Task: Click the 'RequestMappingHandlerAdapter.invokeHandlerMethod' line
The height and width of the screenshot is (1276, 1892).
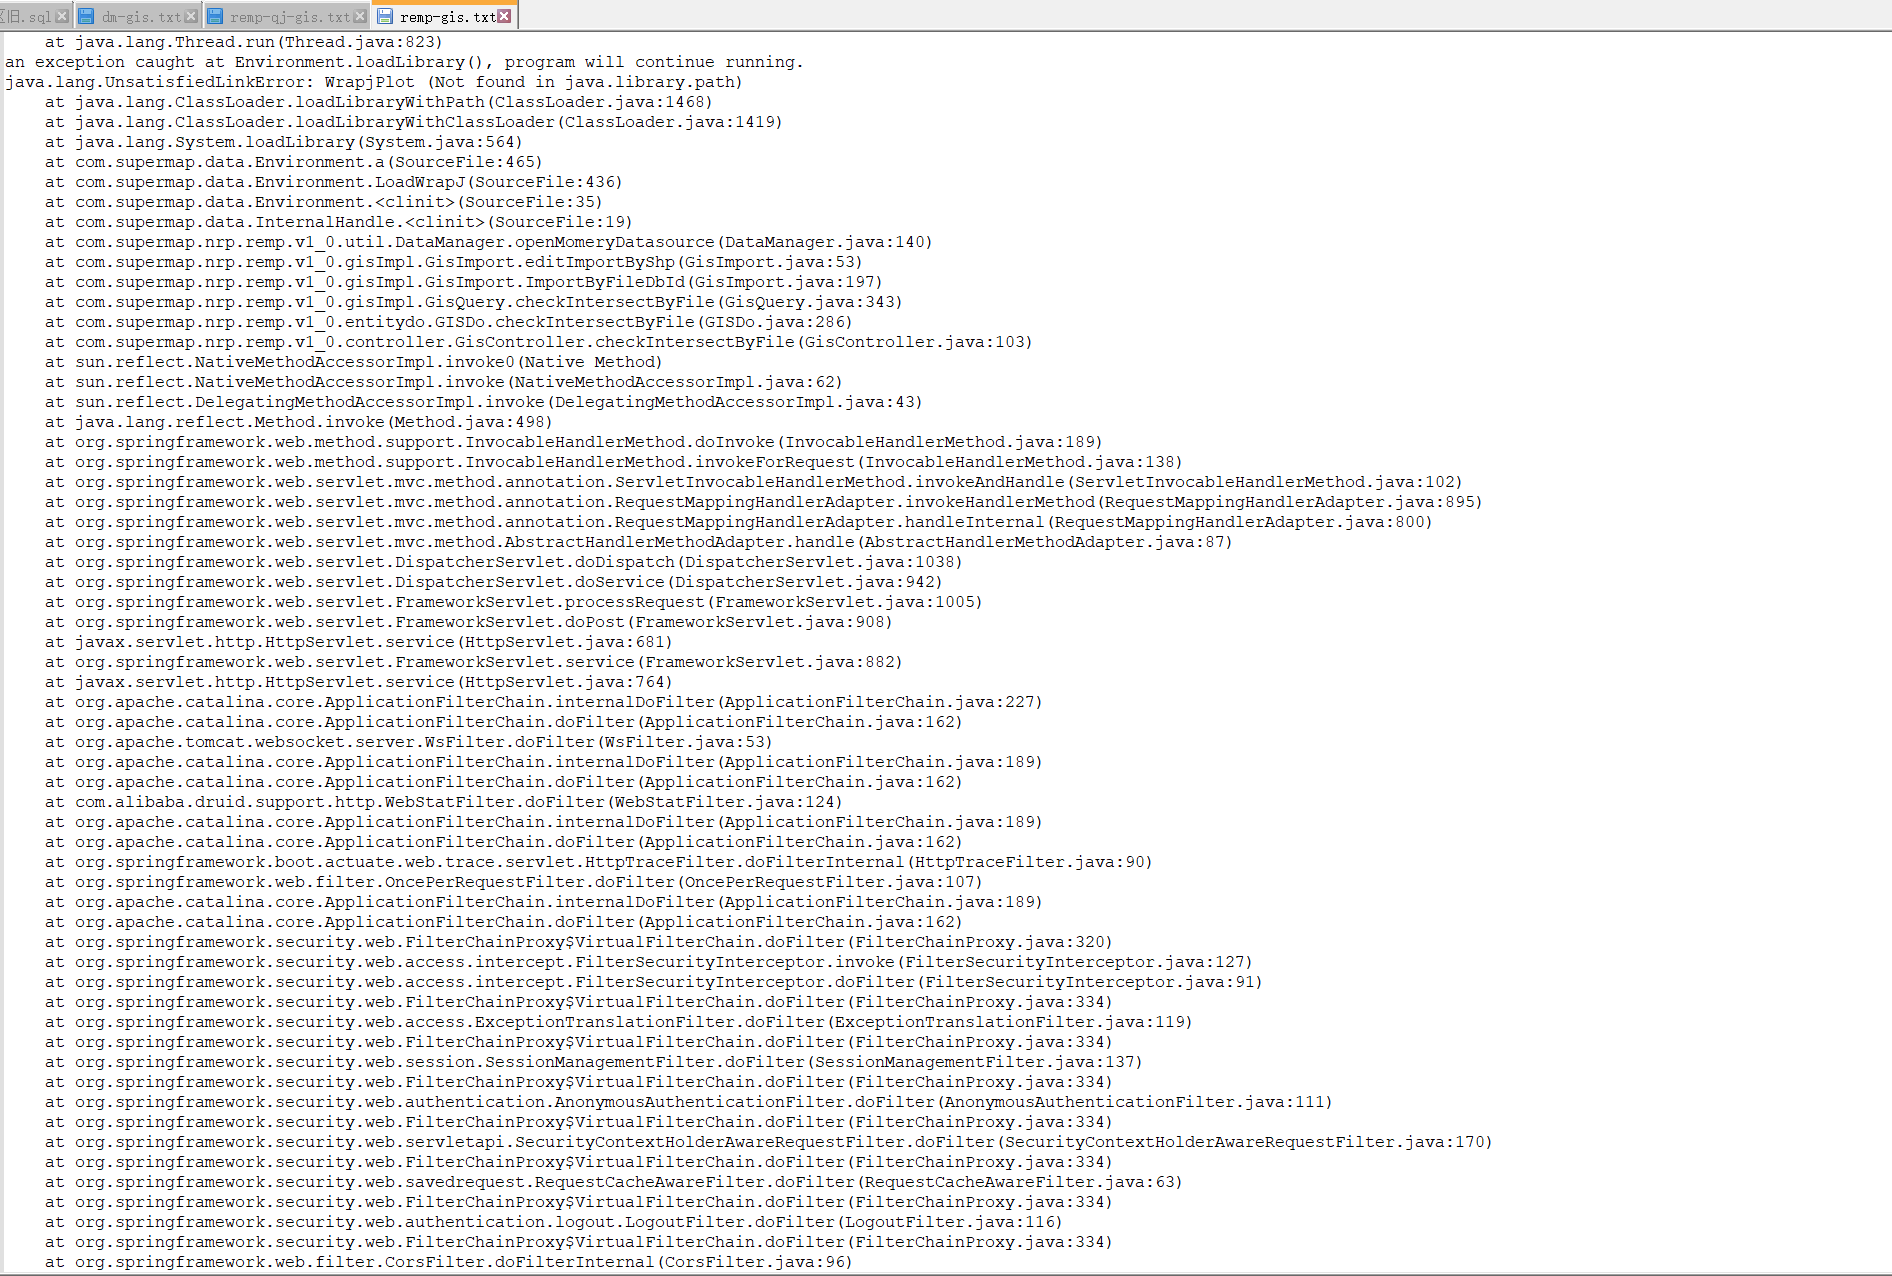Action: (x=764, y=502)
